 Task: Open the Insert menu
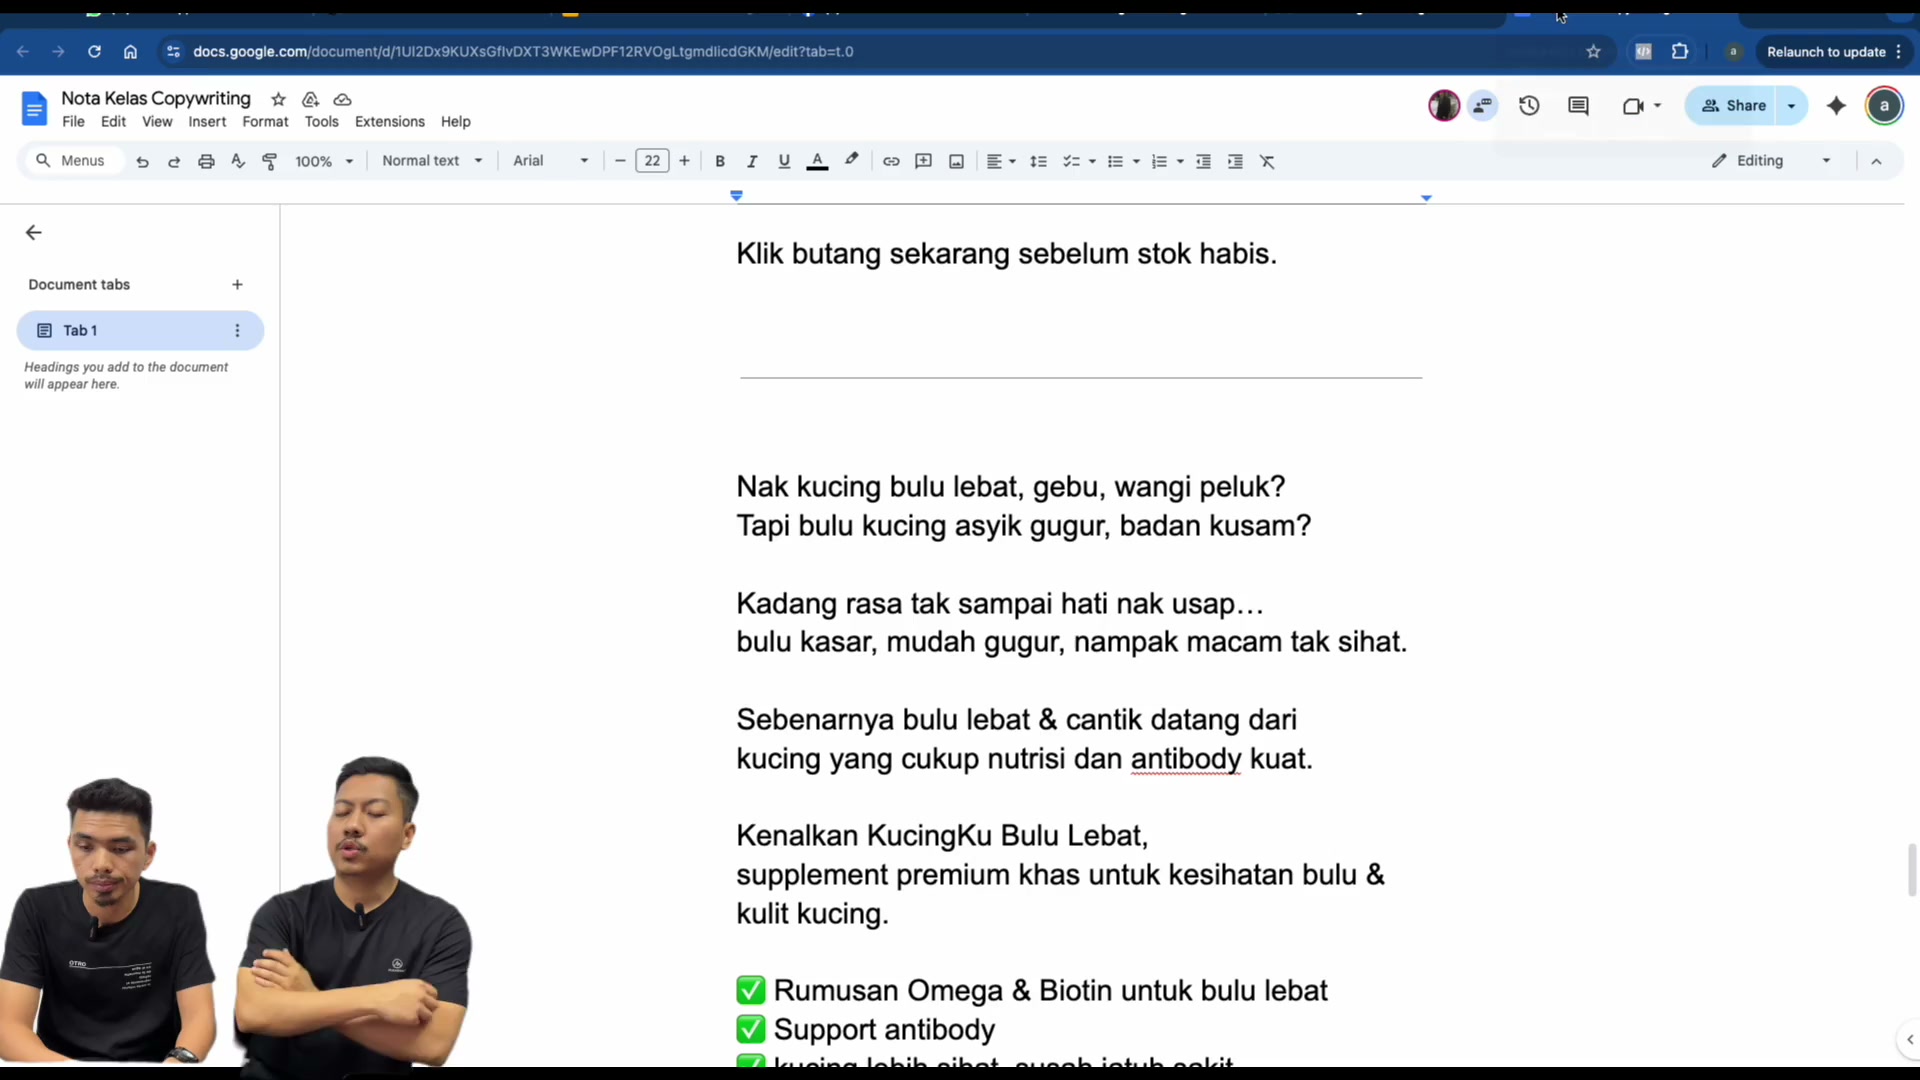tap(207, 122)
